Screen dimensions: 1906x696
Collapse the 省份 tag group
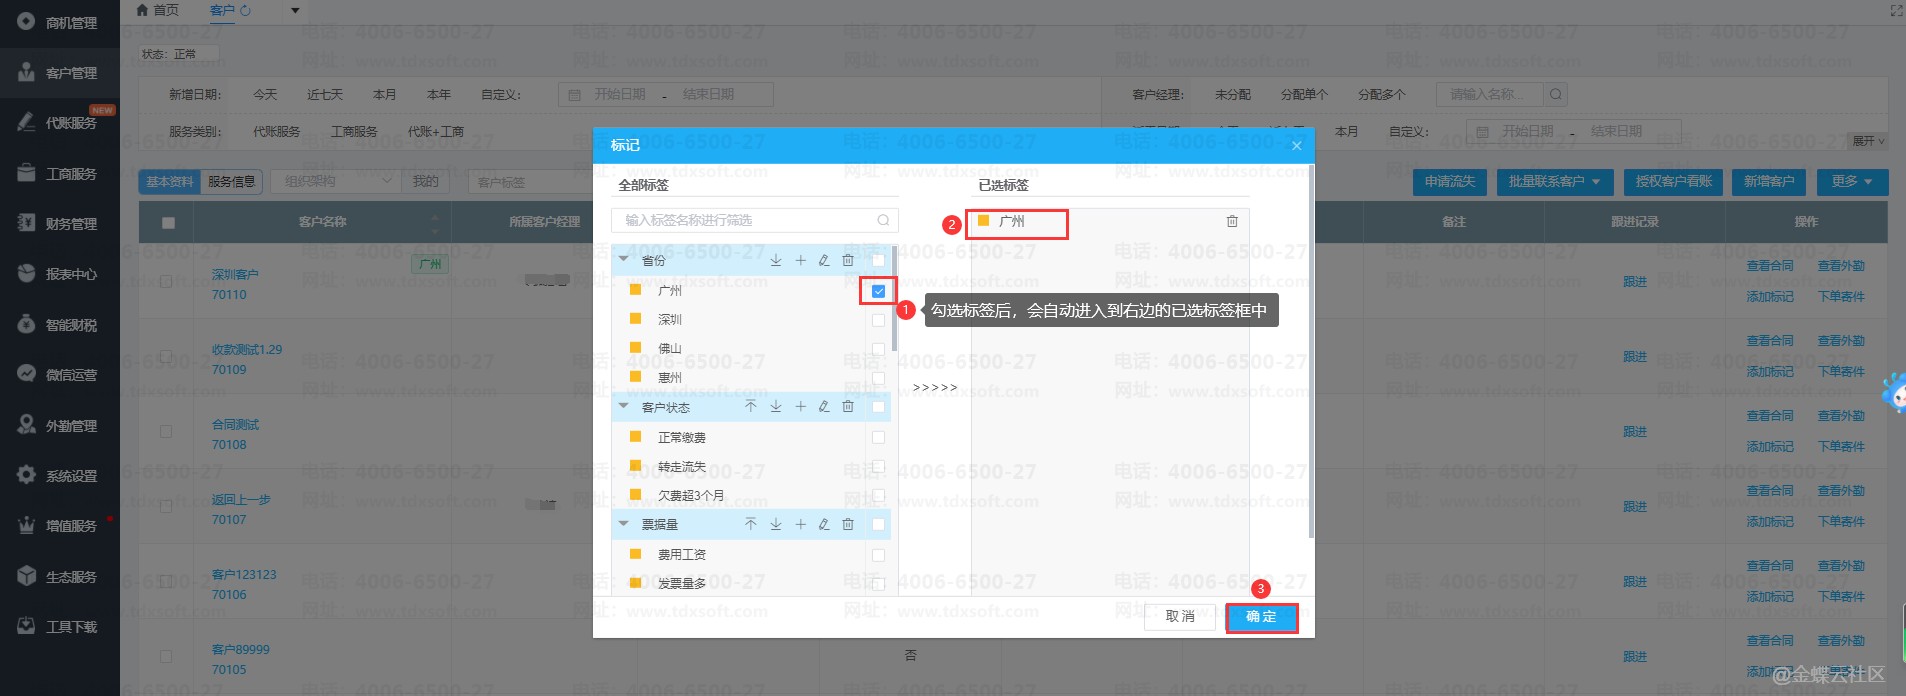pyautogui.click(x=624, y=260)
